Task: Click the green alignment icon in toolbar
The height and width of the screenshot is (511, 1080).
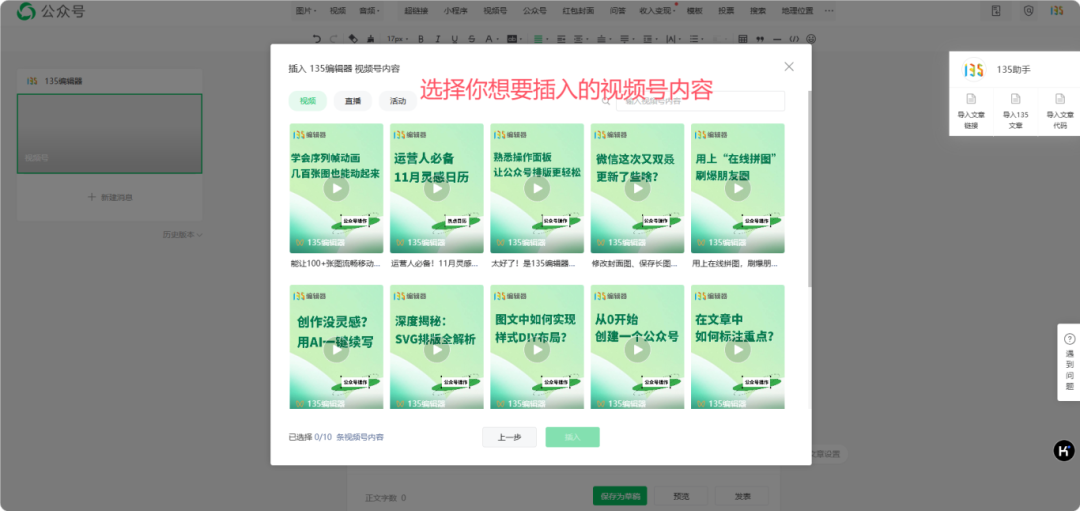Action: [538, 39]
